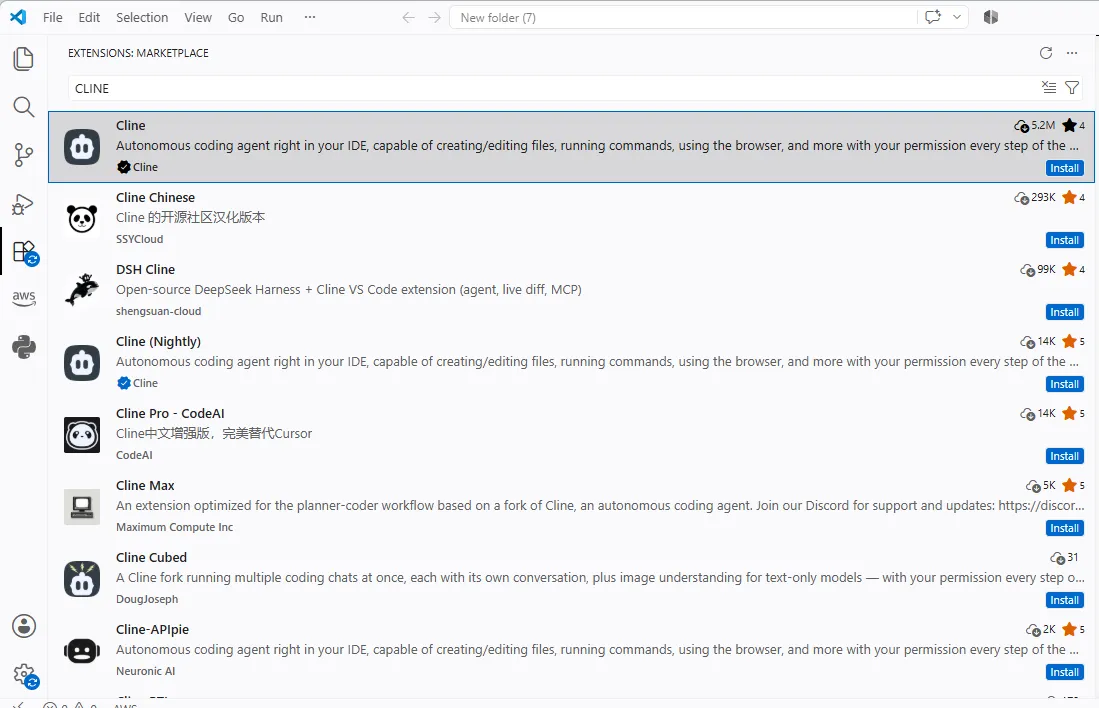Refresh the extensions marketplace list
This screenshot has width=1099, height=708.
(x=1046, y=53)
